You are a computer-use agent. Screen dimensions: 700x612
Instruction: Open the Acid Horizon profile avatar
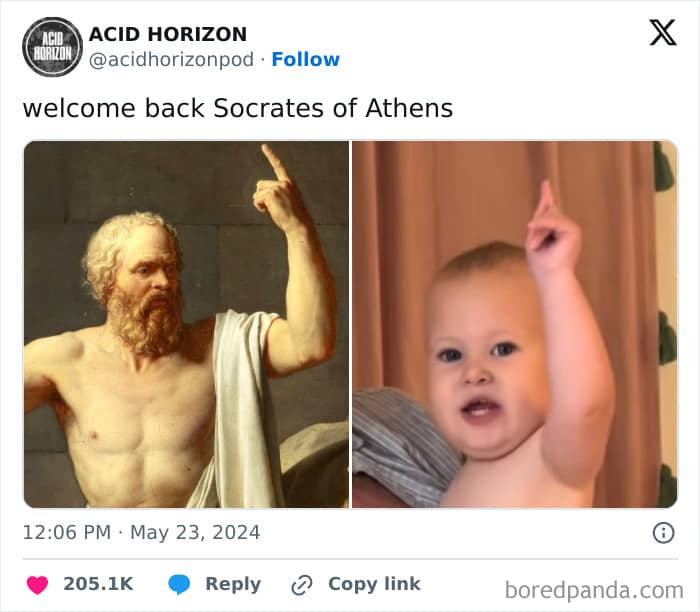52,47
